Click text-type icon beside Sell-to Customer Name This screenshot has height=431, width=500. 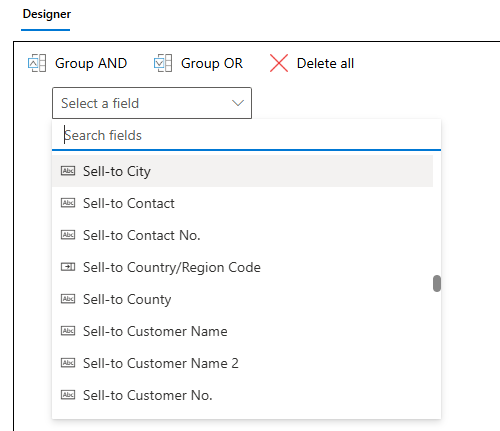pos(68,331)
